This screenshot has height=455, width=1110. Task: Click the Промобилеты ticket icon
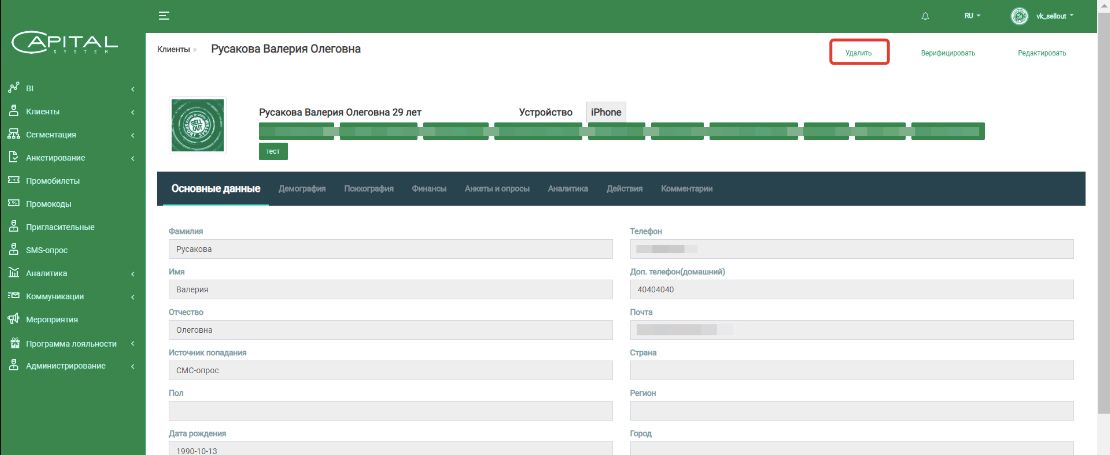coord(14,181)
